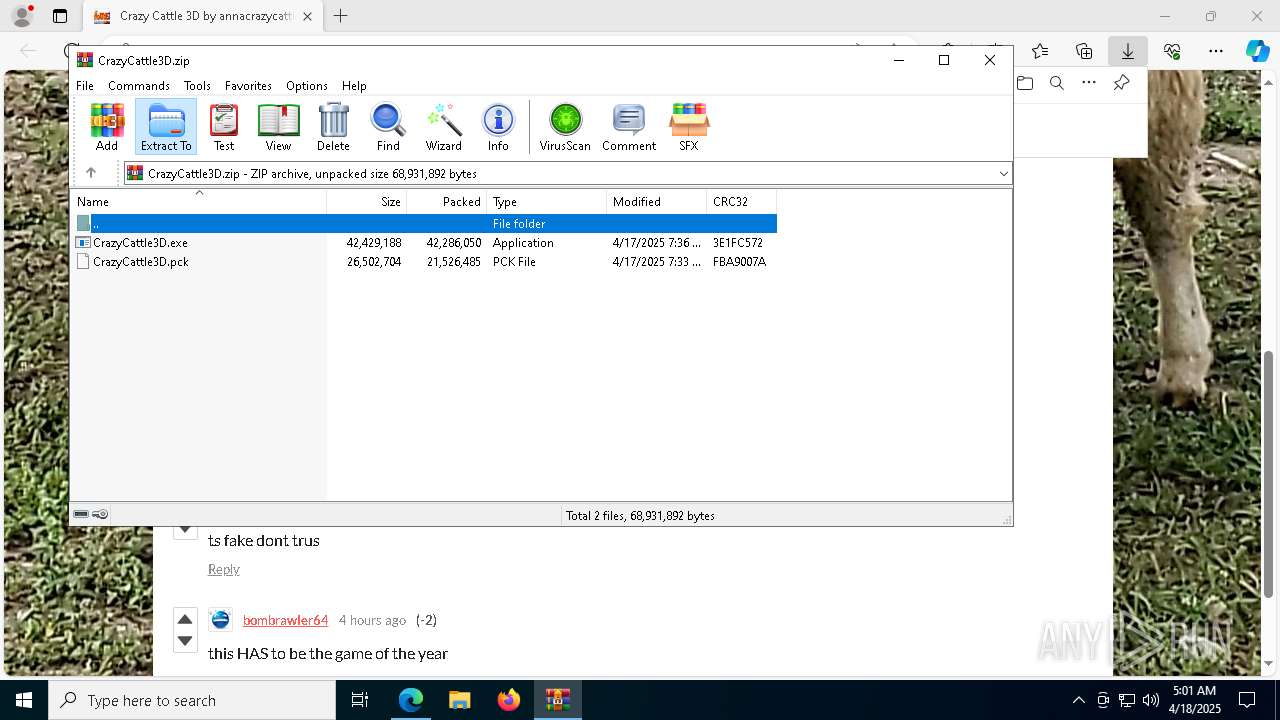Image resolution: width=1280 pixels, height=720 pixels.
Task: Launch the Wizard tool
Action: click(444, 127)
